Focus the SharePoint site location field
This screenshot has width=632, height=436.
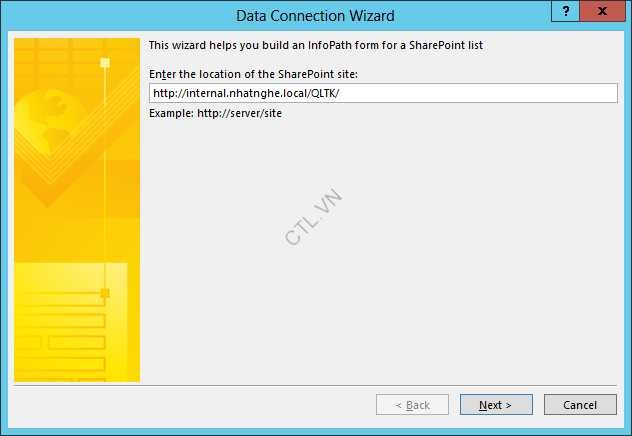click(x=383, y=93)
